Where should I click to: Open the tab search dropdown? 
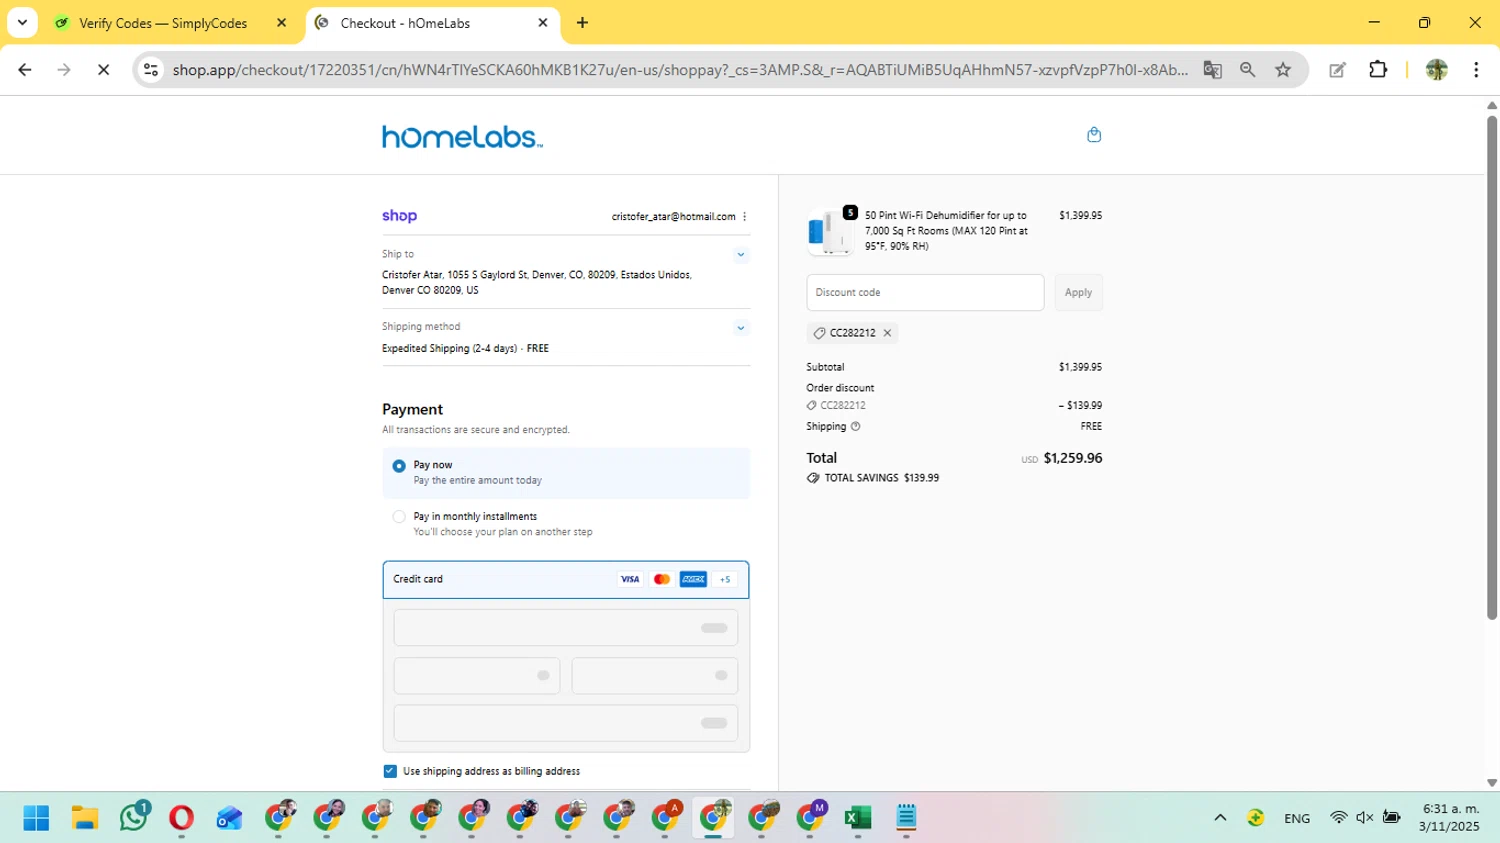click(22, 23)
